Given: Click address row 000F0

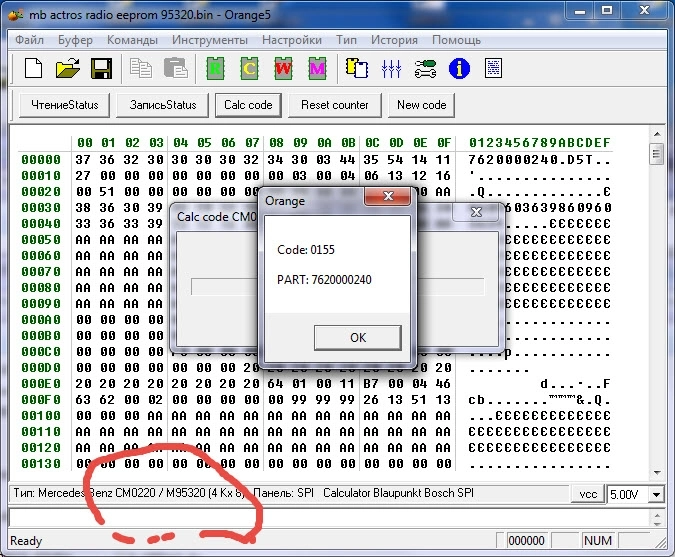Looking at the screenshot, I should [41, 400].
